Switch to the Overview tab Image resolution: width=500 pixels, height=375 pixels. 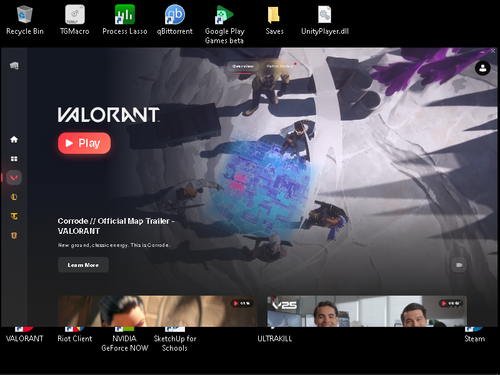pyautogui.click(x=243, y=66)
